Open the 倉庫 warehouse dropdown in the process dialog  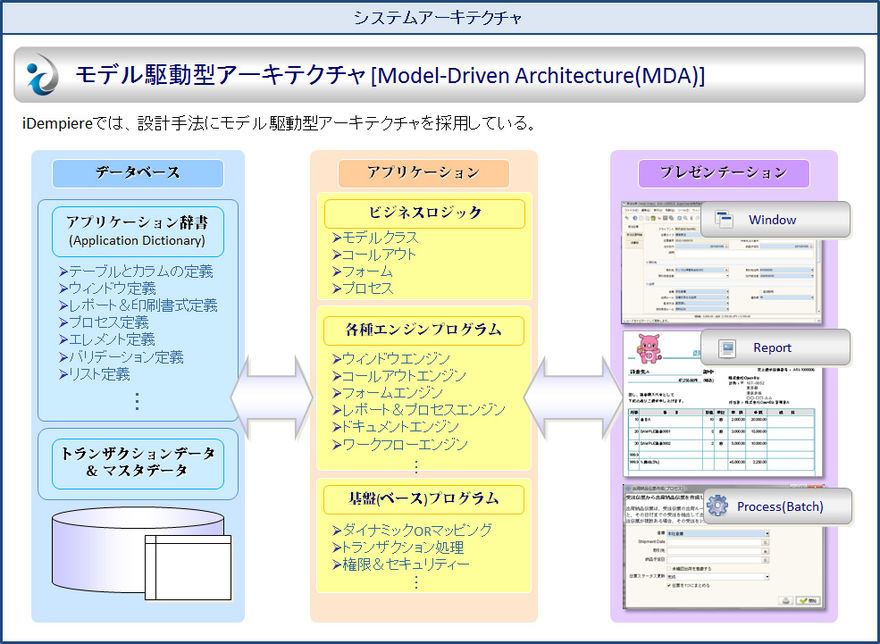[x=767, y=534]
